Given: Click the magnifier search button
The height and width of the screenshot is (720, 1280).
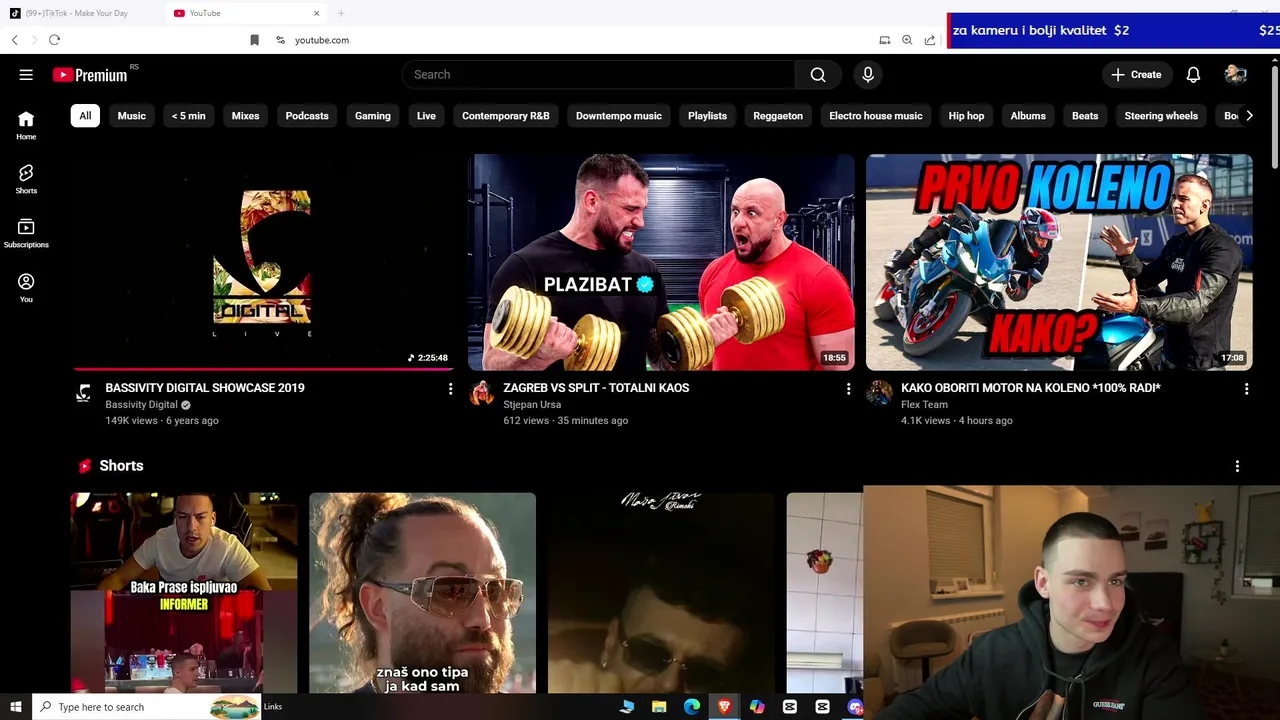Looking at the screenshot, I should (818, 75).
